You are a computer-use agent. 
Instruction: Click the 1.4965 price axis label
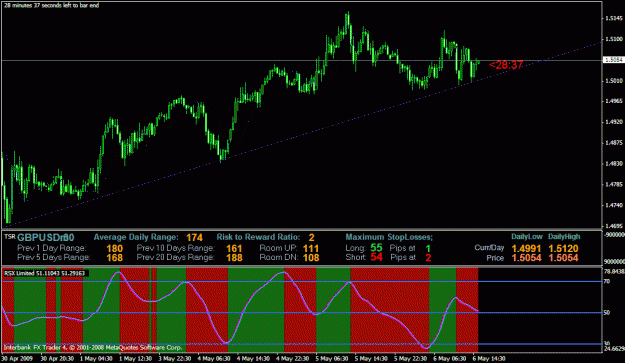(x=614, y=101)
